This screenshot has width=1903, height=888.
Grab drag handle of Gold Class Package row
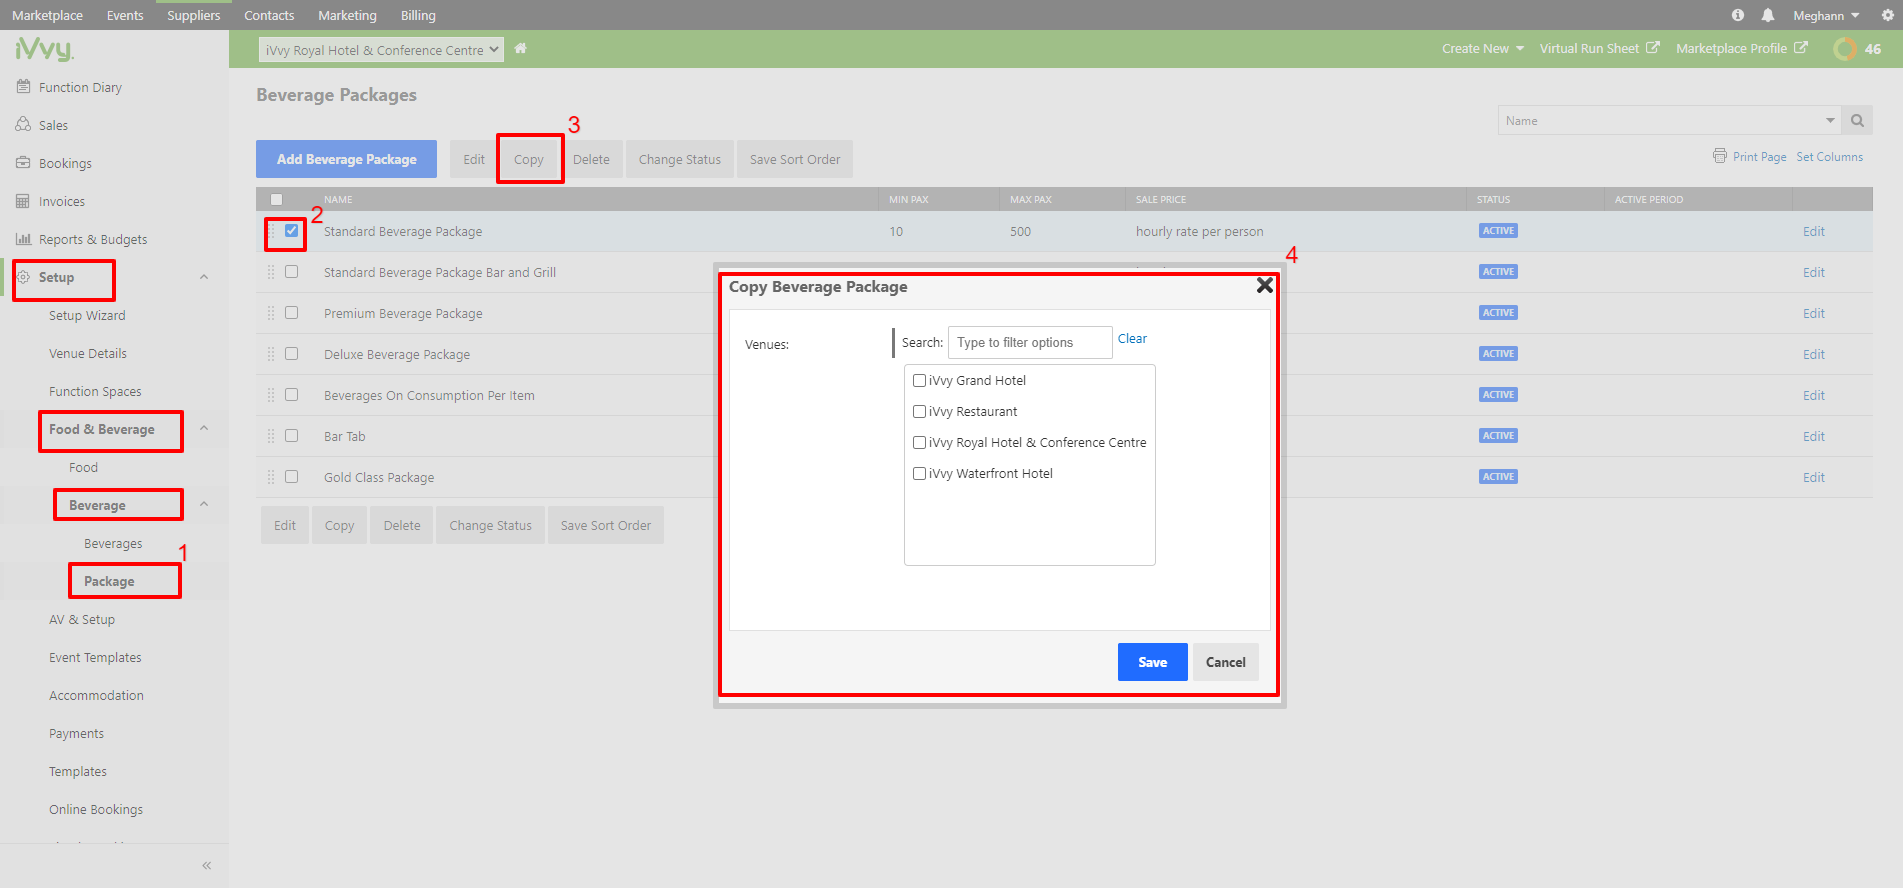point(270,477)
